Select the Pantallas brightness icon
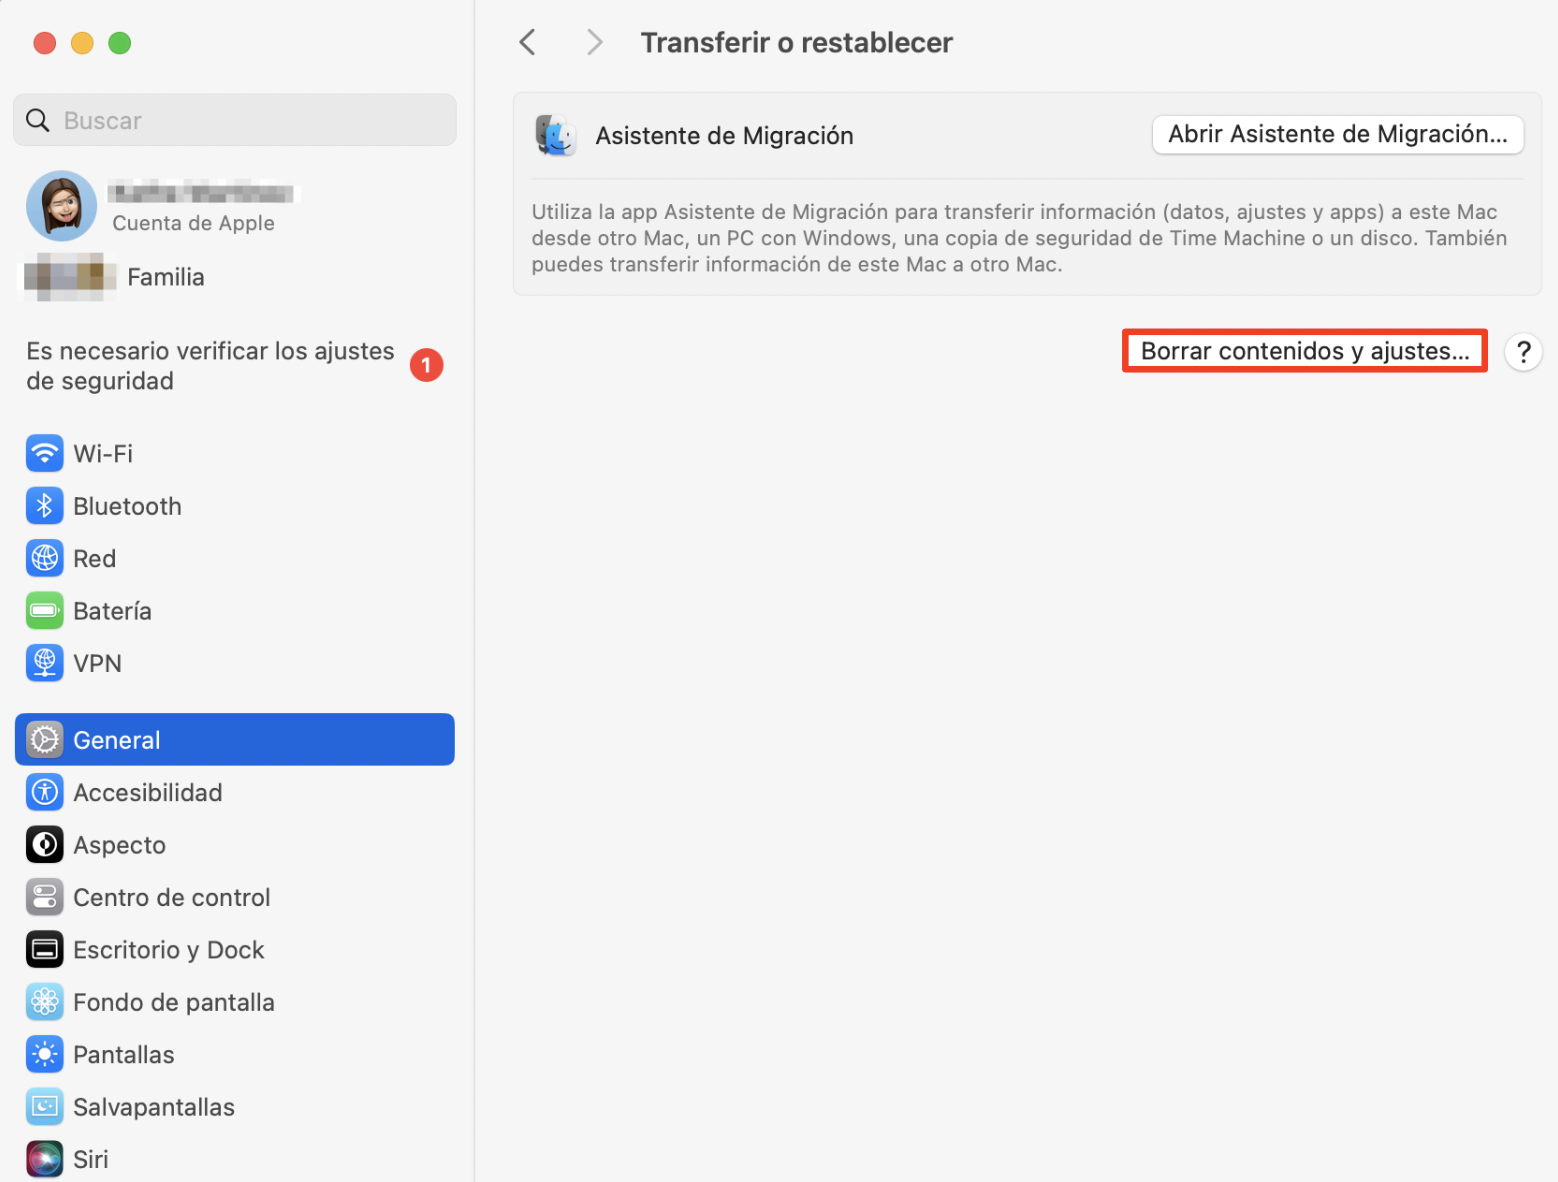1558x1182 pixels. point(44,1054)
